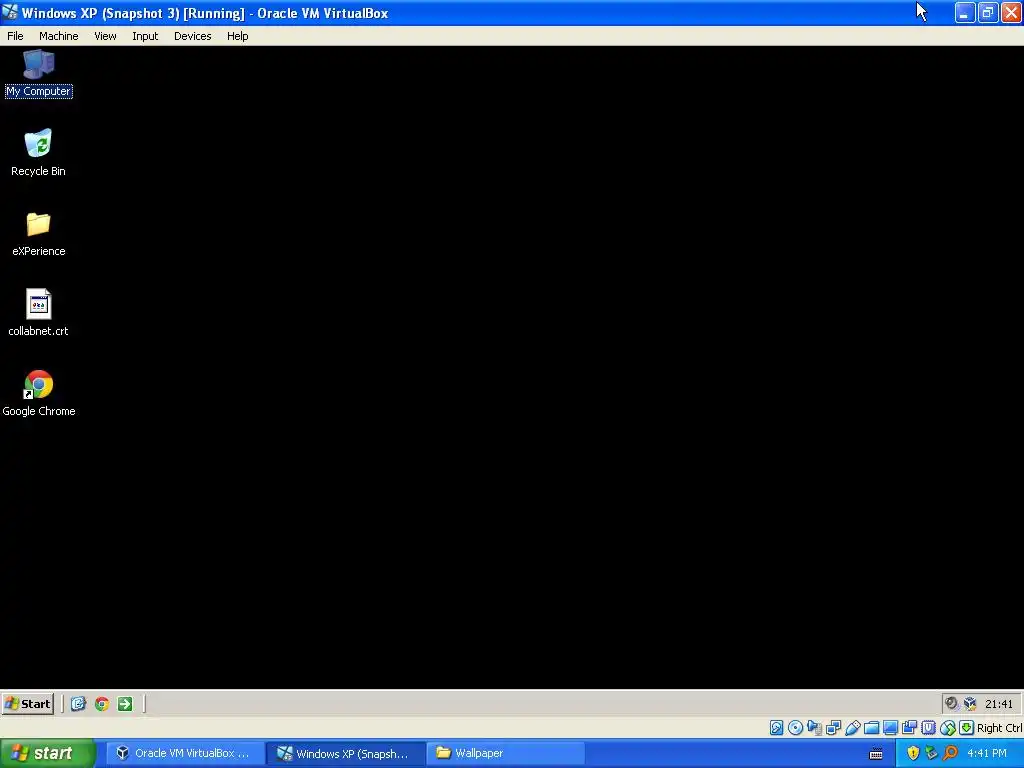Viewport: 1024px width, 768px height.
Task: Open the host green start menu button
Action: point(47,753)
